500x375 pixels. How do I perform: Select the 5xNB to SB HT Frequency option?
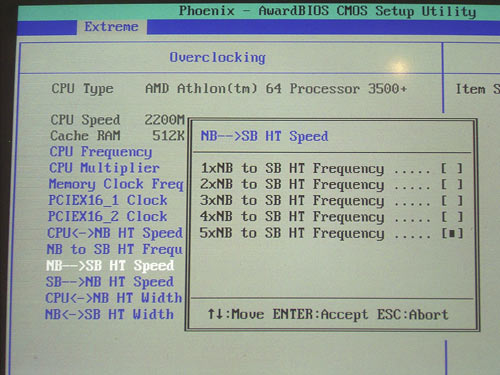332,233
